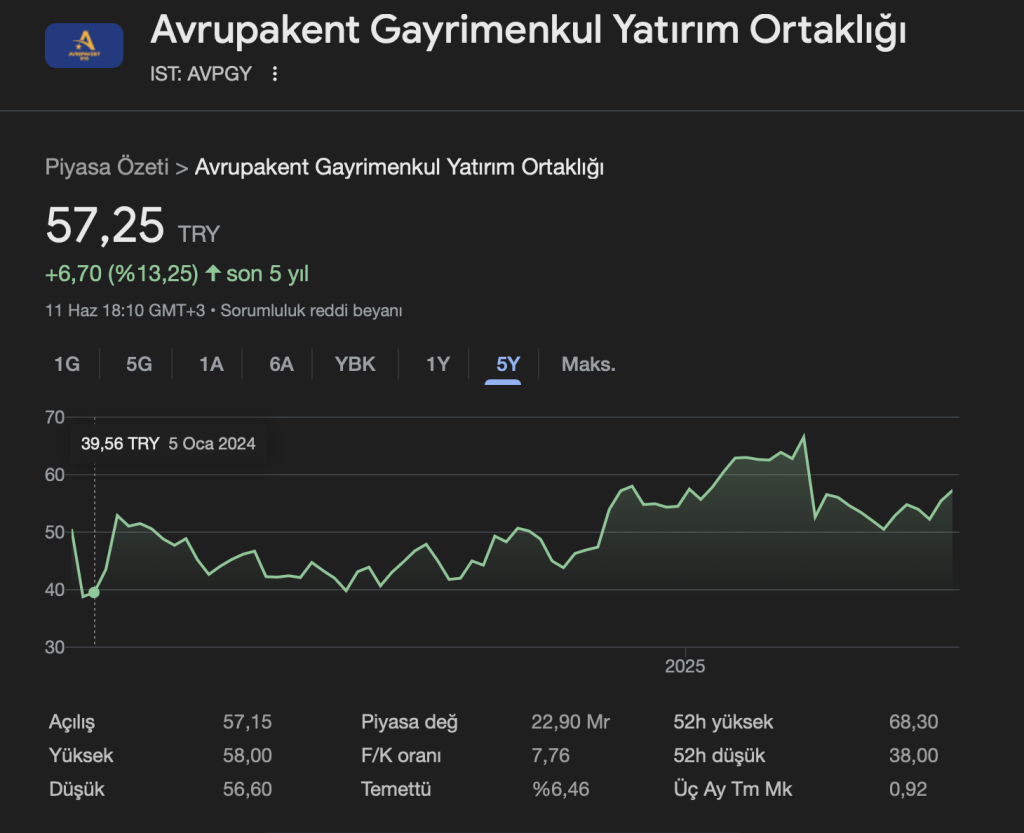1024x833 pixels.
Task: Click the 70 y-axis label
Action: [55, 417]
